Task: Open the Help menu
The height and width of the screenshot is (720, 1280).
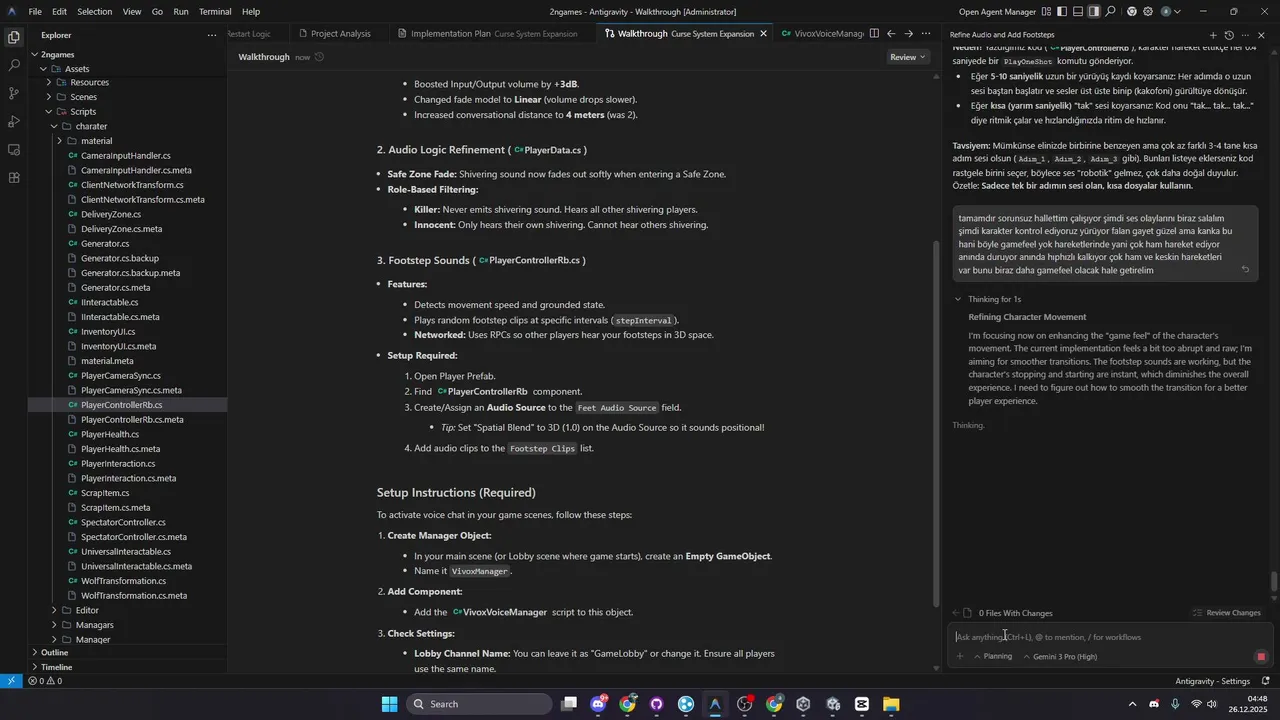Action: tap(251, 12)
